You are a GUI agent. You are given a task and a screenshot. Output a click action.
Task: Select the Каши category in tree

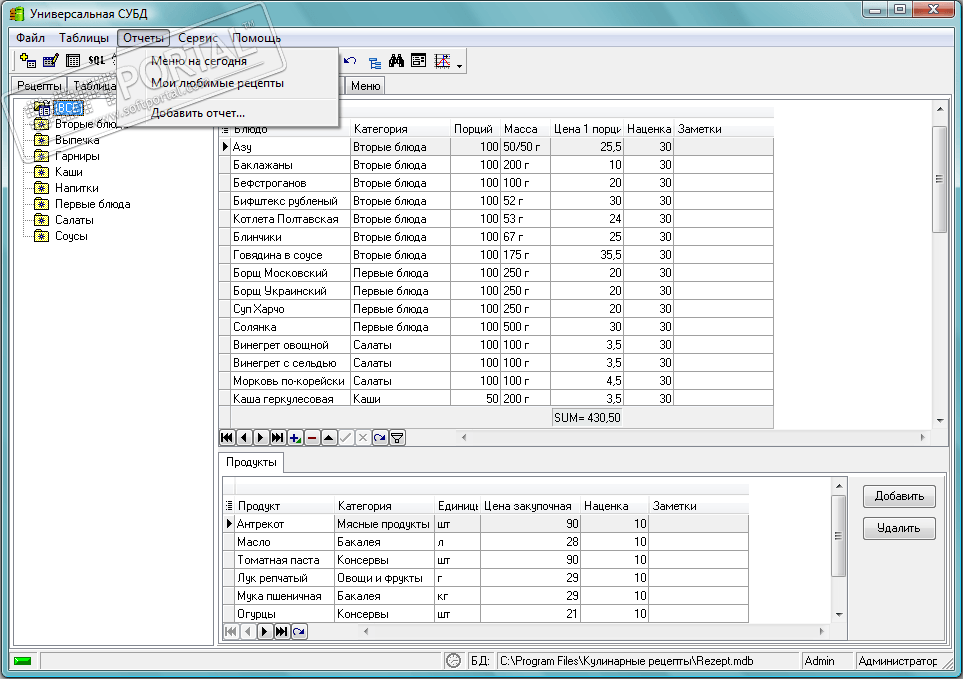point(69,172)
